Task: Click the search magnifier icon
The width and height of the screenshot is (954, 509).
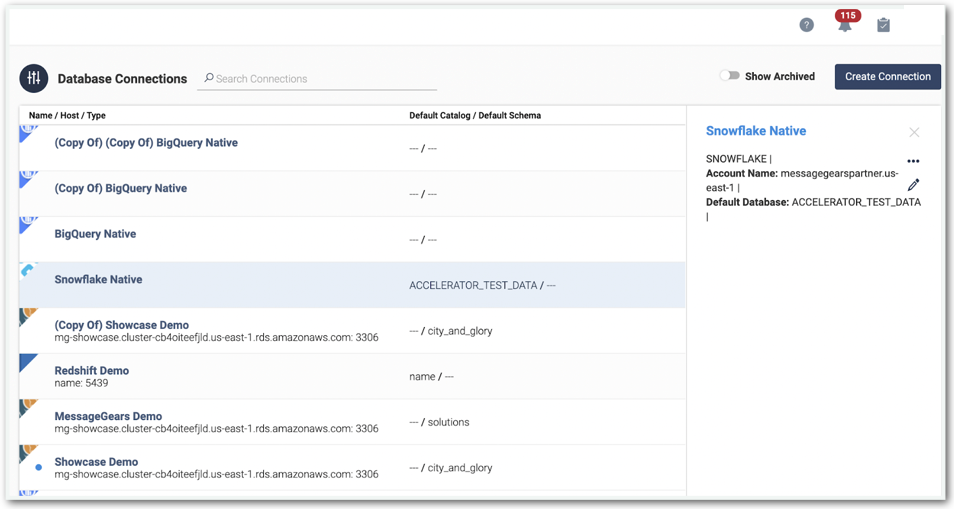Action: [209, 78]
